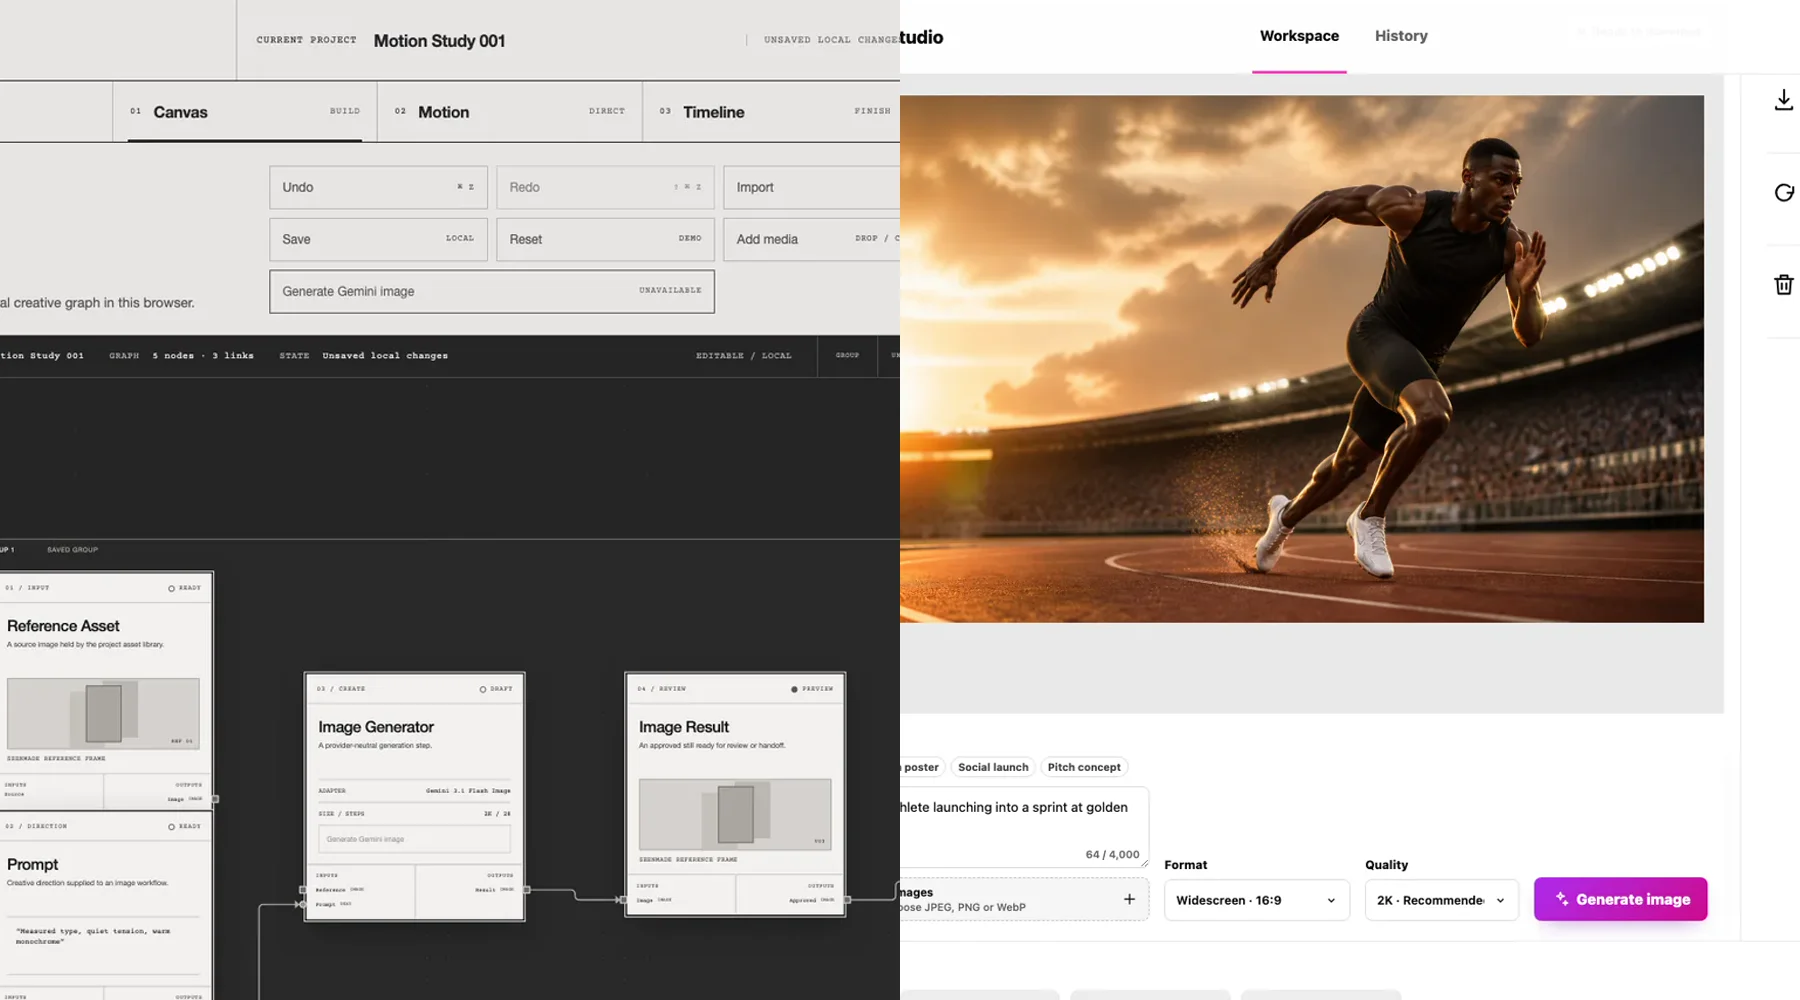Image resolution: width=1800 pixels, height=1000 pixels.
Task: Click the Image Result thumbnail preview
Action: pyautogui.click(x=735, y=814)
